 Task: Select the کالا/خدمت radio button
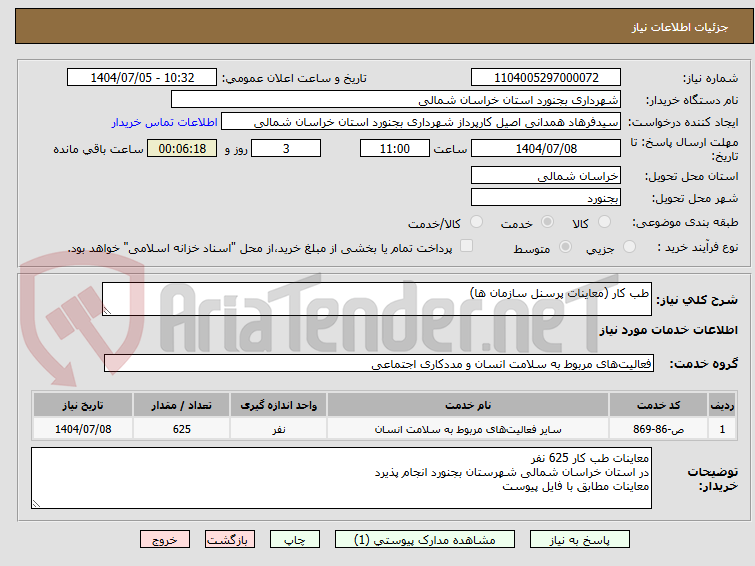476,222
